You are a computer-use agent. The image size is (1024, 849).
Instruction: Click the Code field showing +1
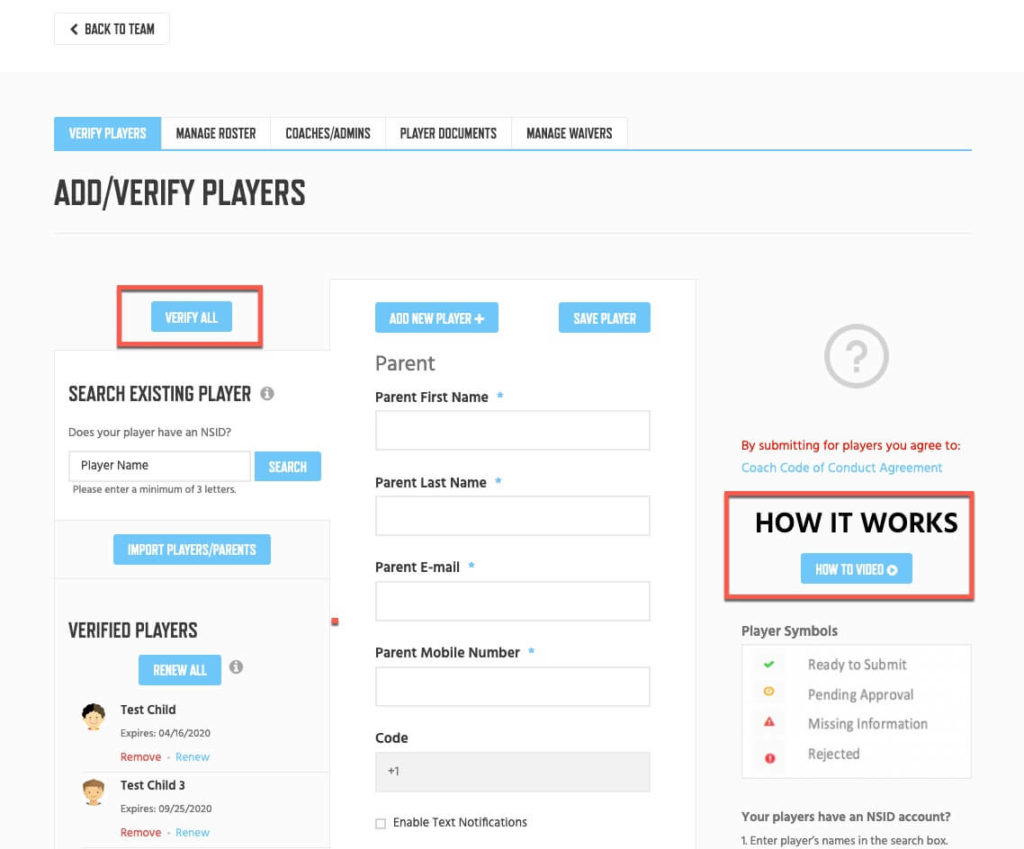point(513,772)
